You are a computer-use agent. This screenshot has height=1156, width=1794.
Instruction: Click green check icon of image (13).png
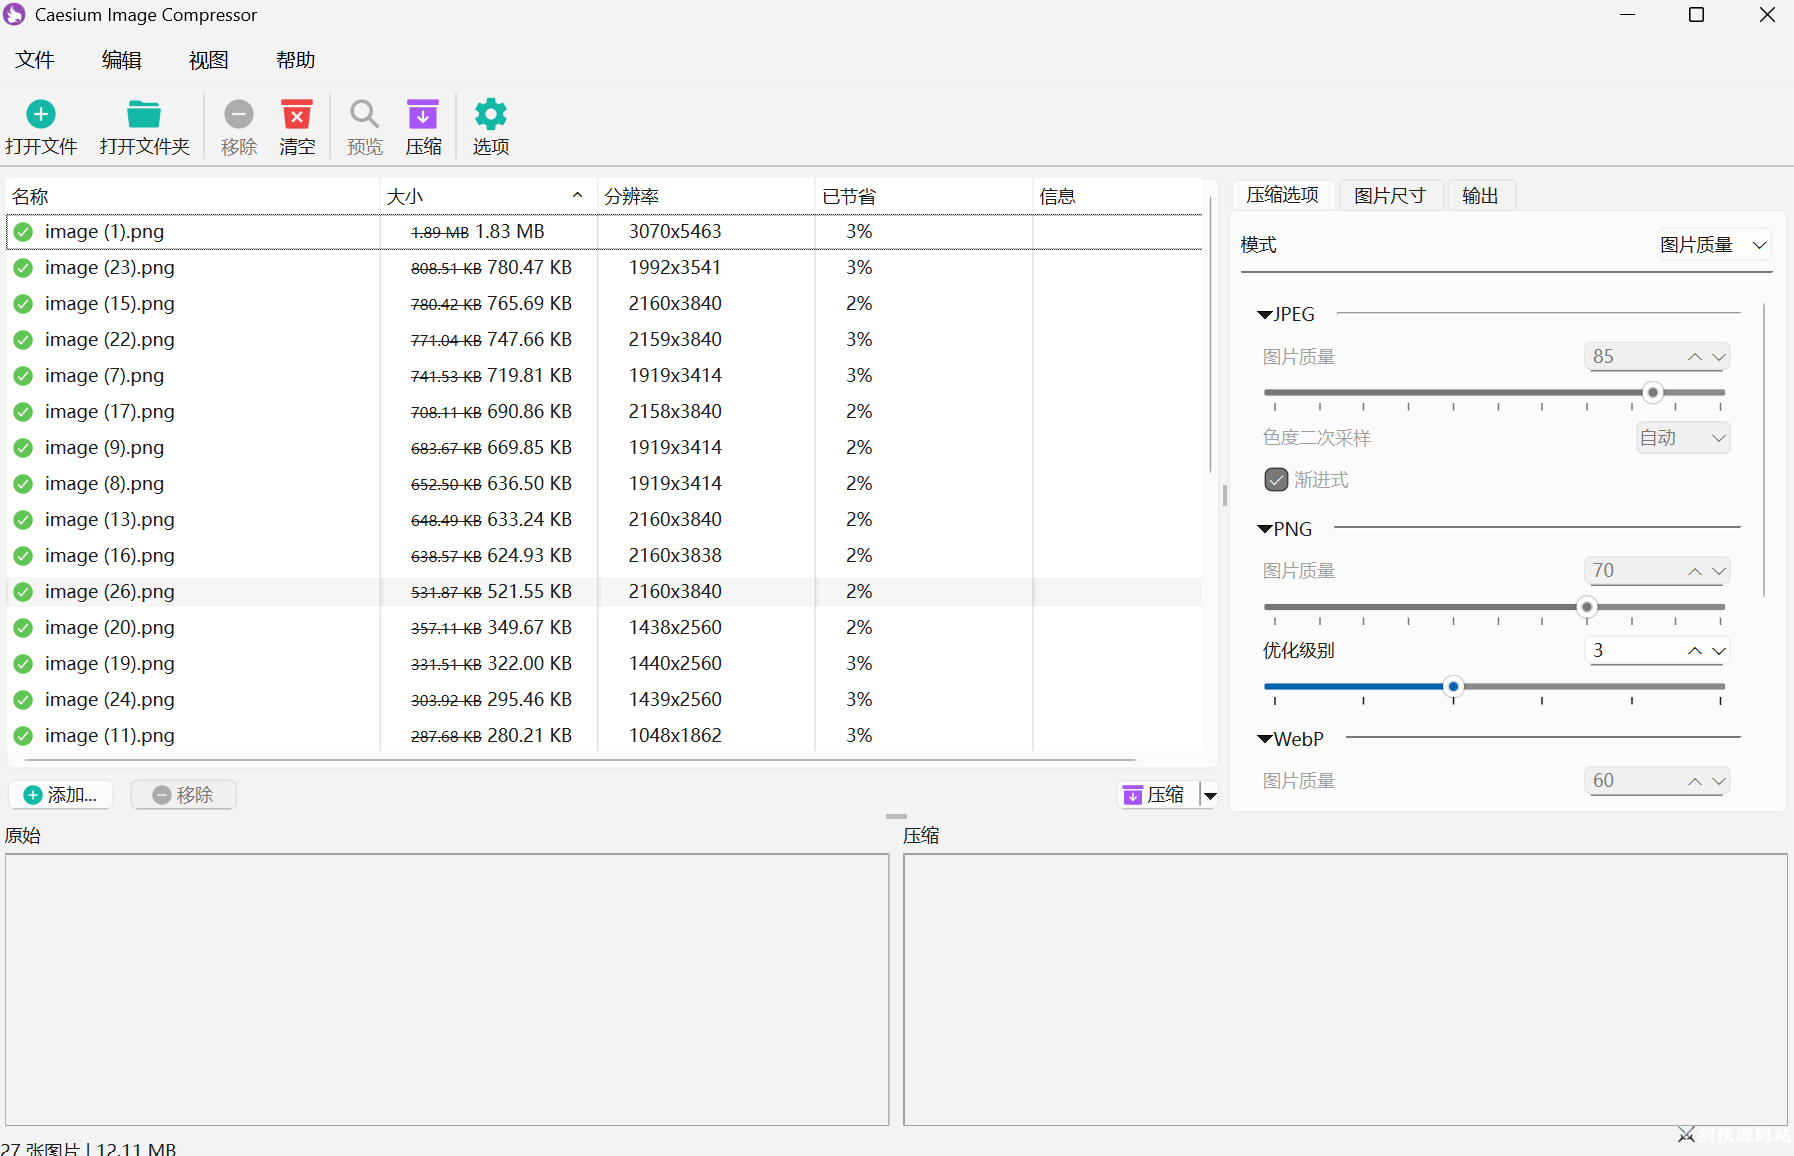tap(23, 520)
